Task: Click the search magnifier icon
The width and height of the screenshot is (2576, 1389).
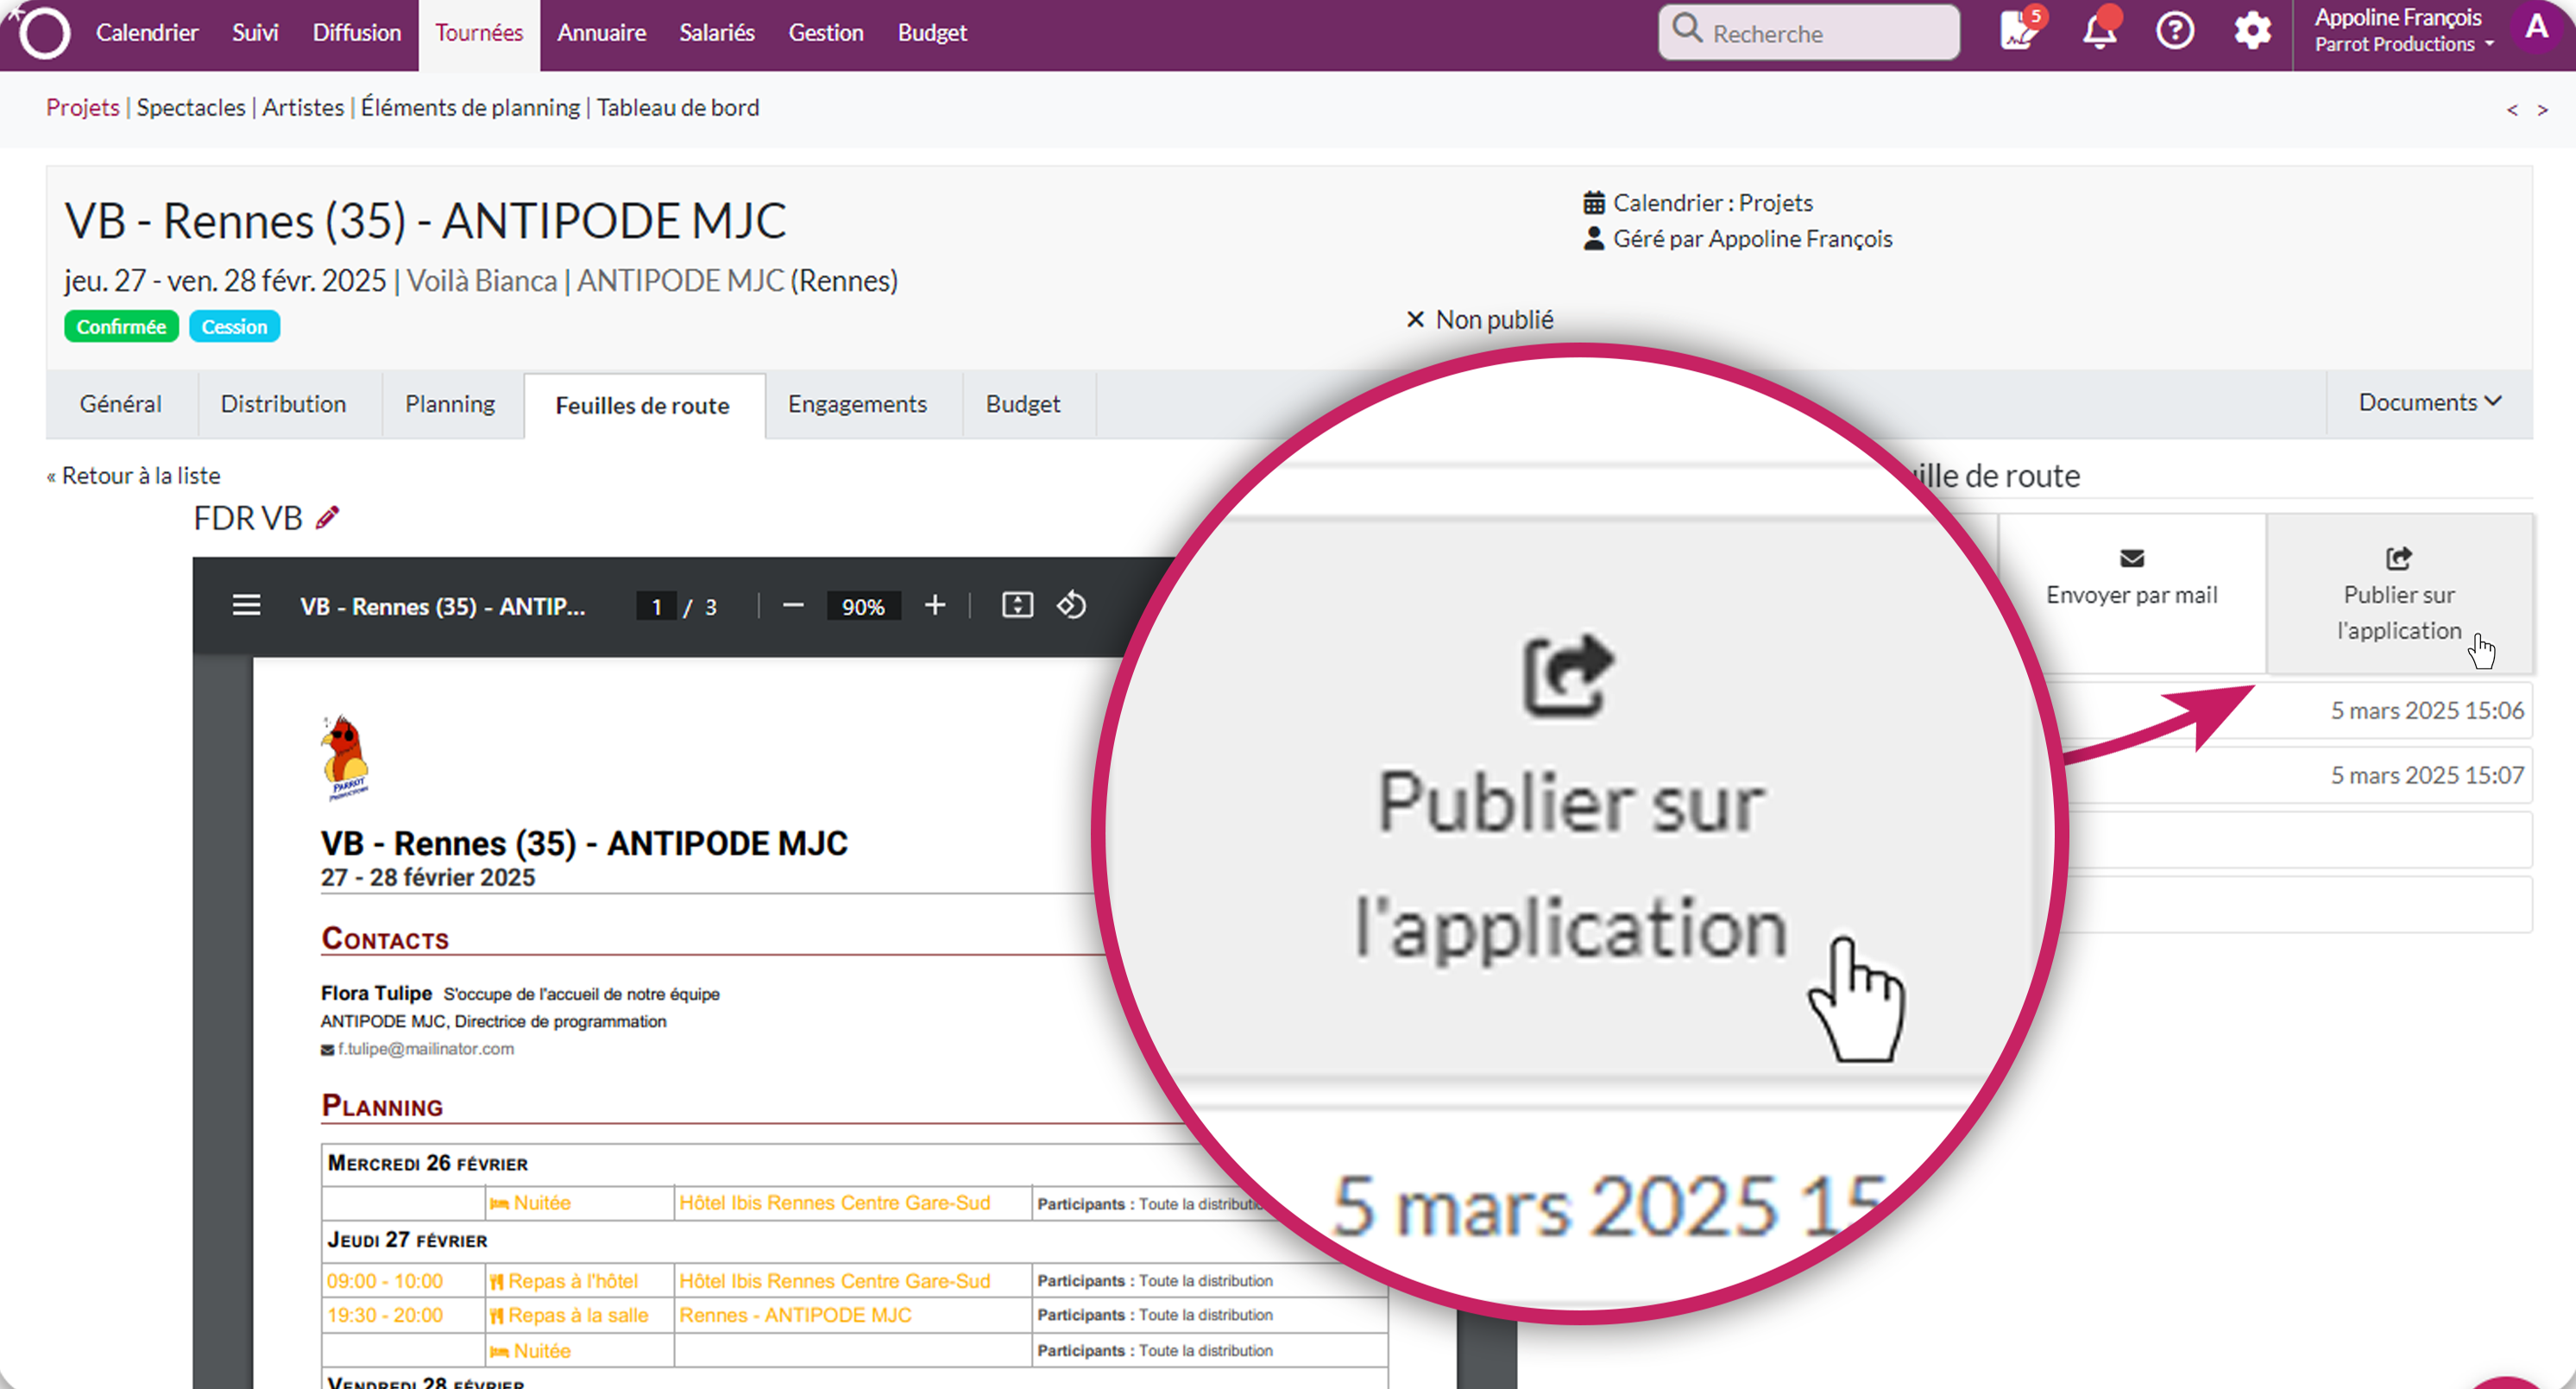Action: tap(1688, 28)
